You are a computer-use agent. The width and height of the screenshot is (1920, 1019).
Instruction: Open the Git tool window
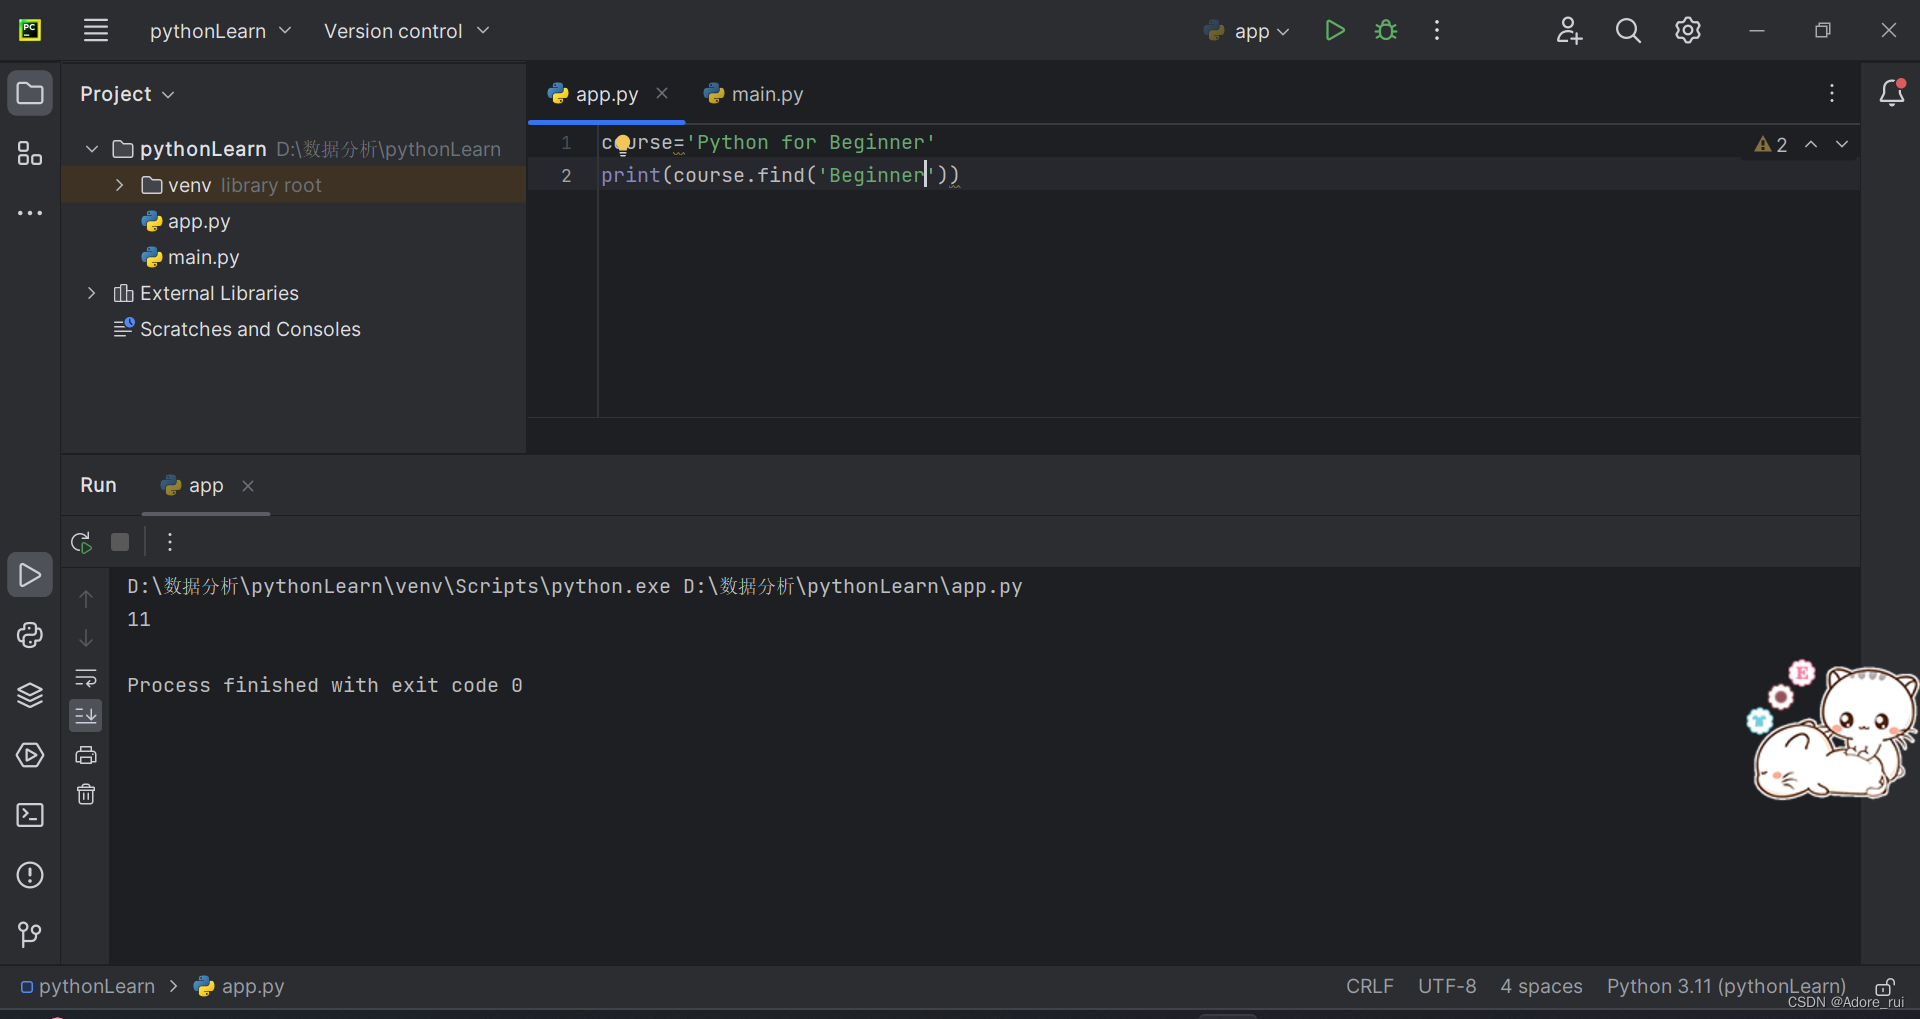point(30,934)
